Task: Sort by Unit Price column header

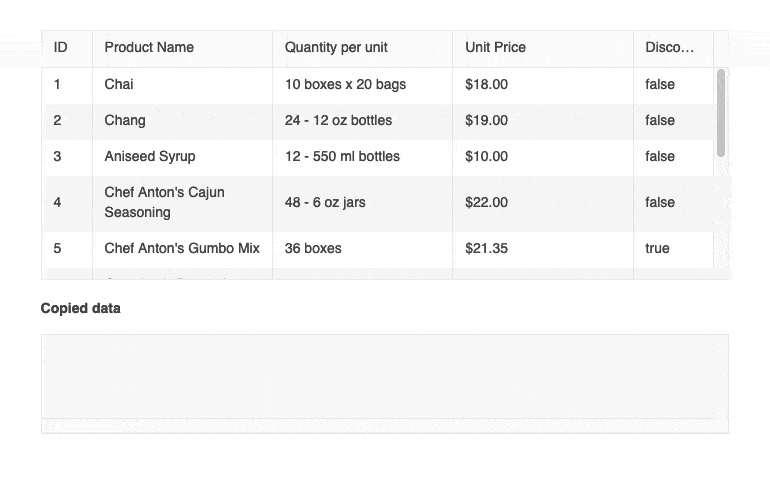Action: pyautogui.click(x=495, y=47)
